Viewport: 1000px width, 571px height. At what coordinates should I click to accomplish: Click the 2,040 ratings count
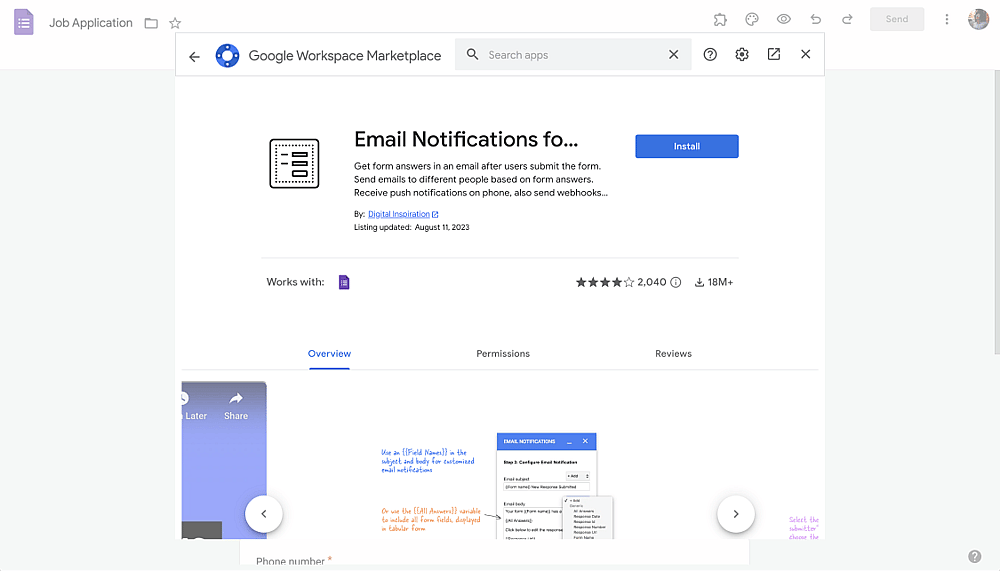[652, 282]
